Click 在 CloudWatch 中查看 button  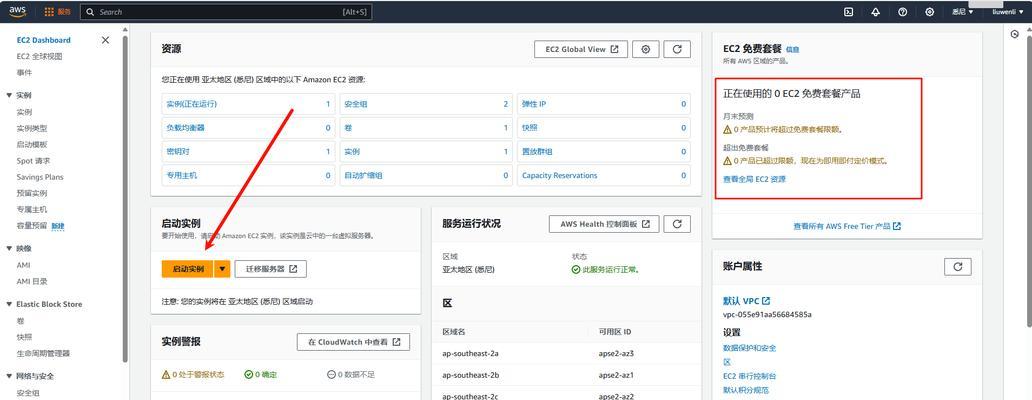(353, 342)
